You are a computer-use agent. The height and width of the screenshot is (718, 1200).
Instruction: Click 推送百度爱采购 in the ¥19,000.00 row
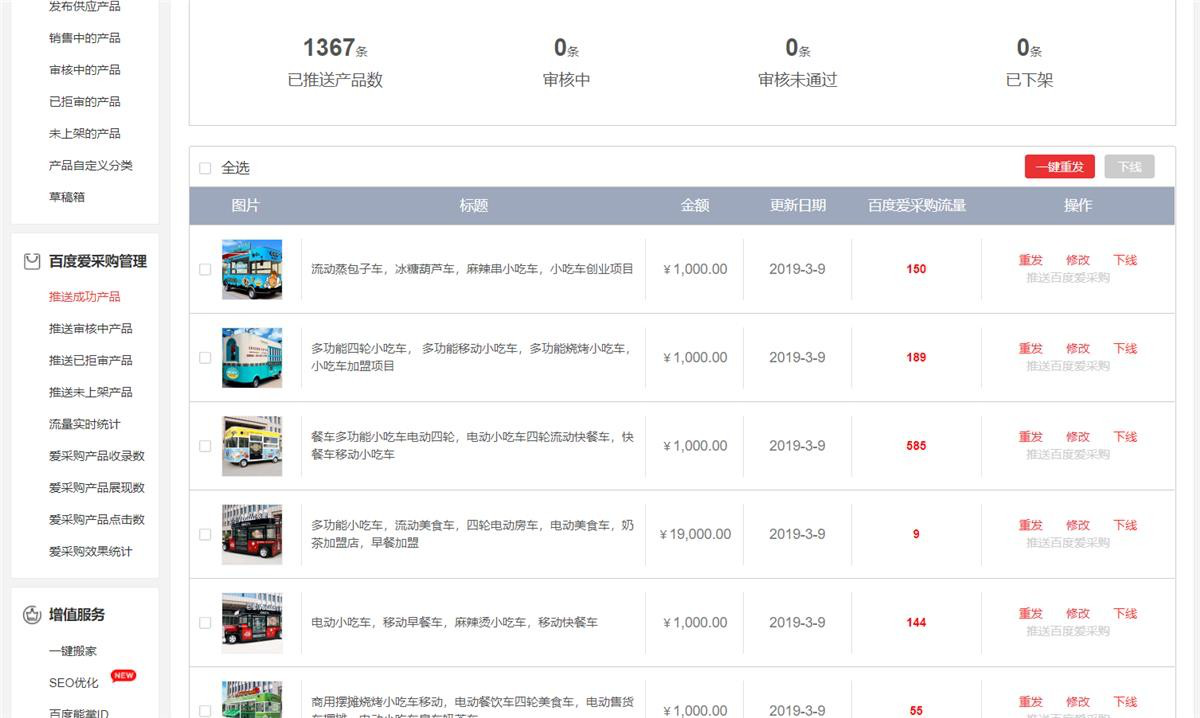(x=1068, y=543)
